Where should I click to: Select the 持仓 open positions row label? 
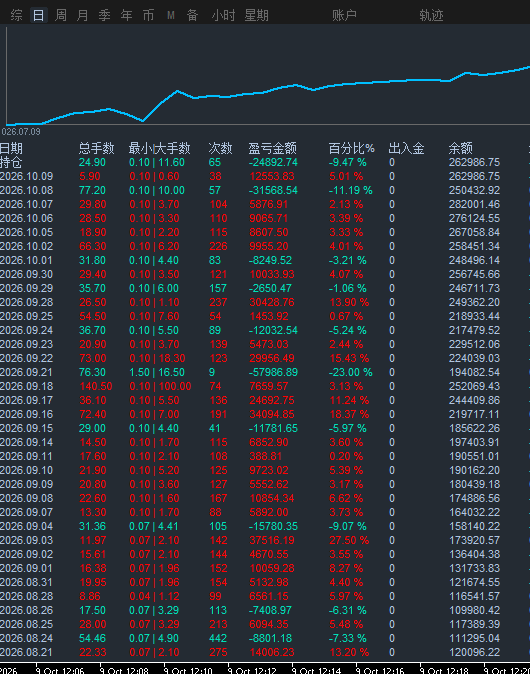point(11,162)
